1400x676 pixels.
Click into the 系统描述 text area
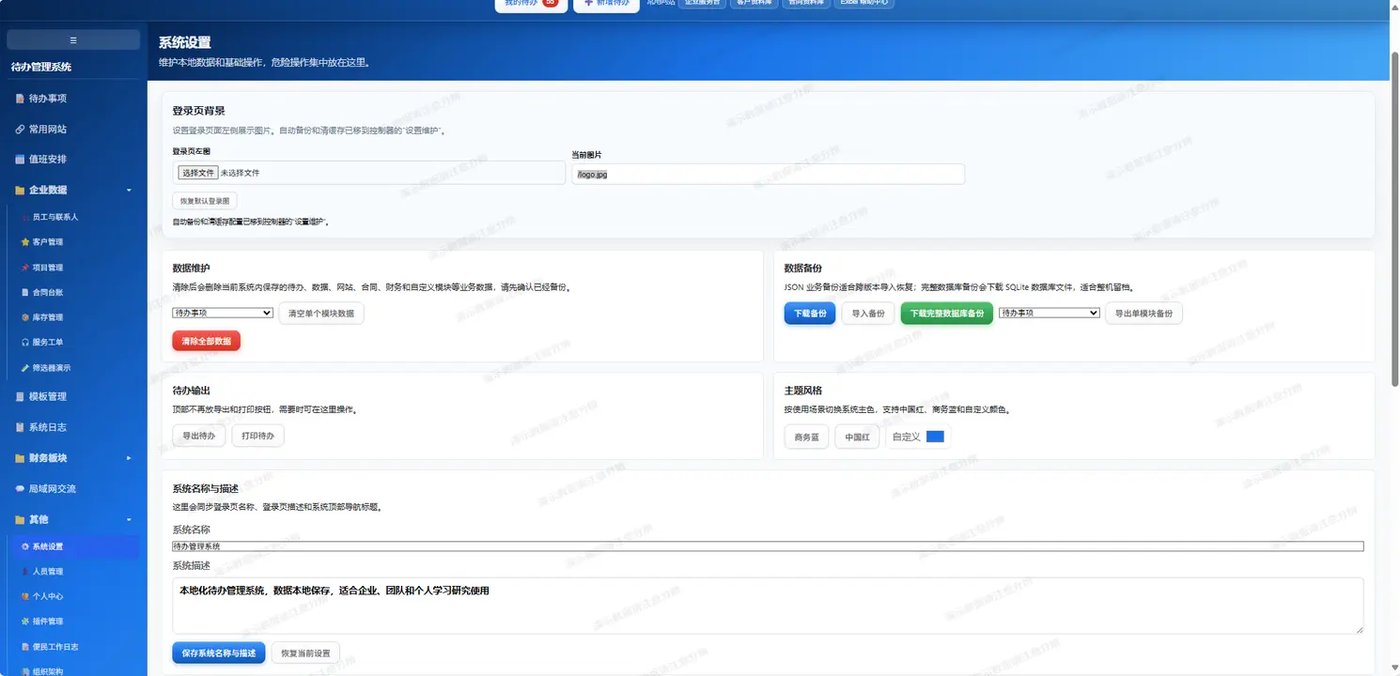pyautogui.click(x=768, y=605)
